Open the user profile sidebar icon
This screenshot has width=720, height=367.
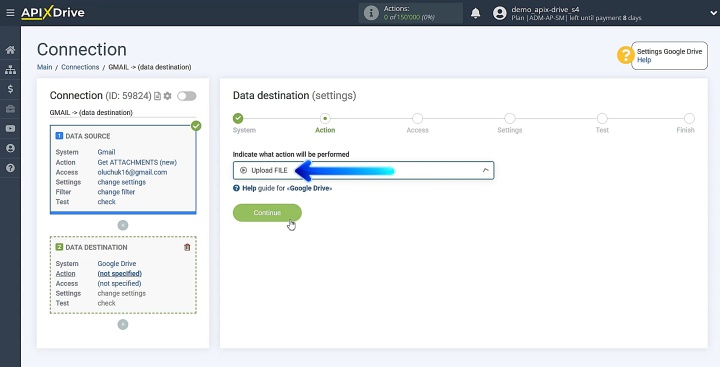(x=10, y=148)
